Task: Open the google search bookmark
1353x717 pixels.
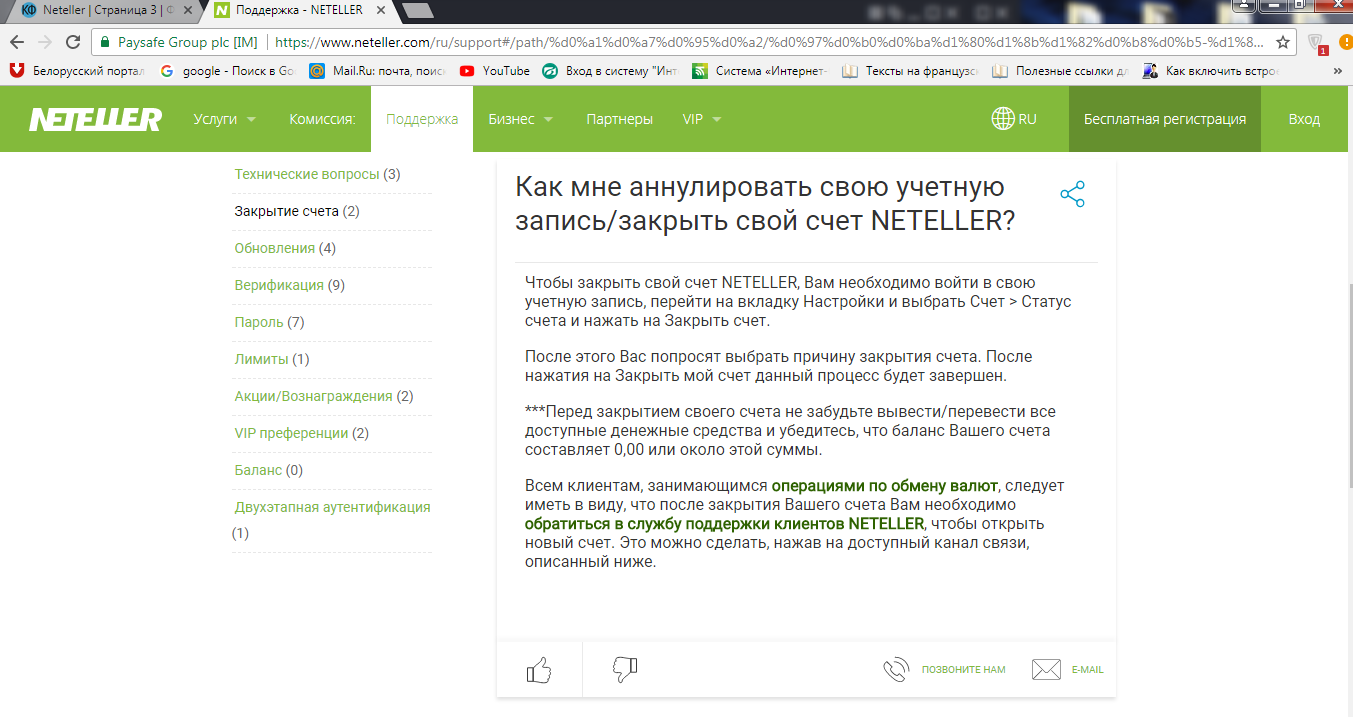Action: (228, 71)
